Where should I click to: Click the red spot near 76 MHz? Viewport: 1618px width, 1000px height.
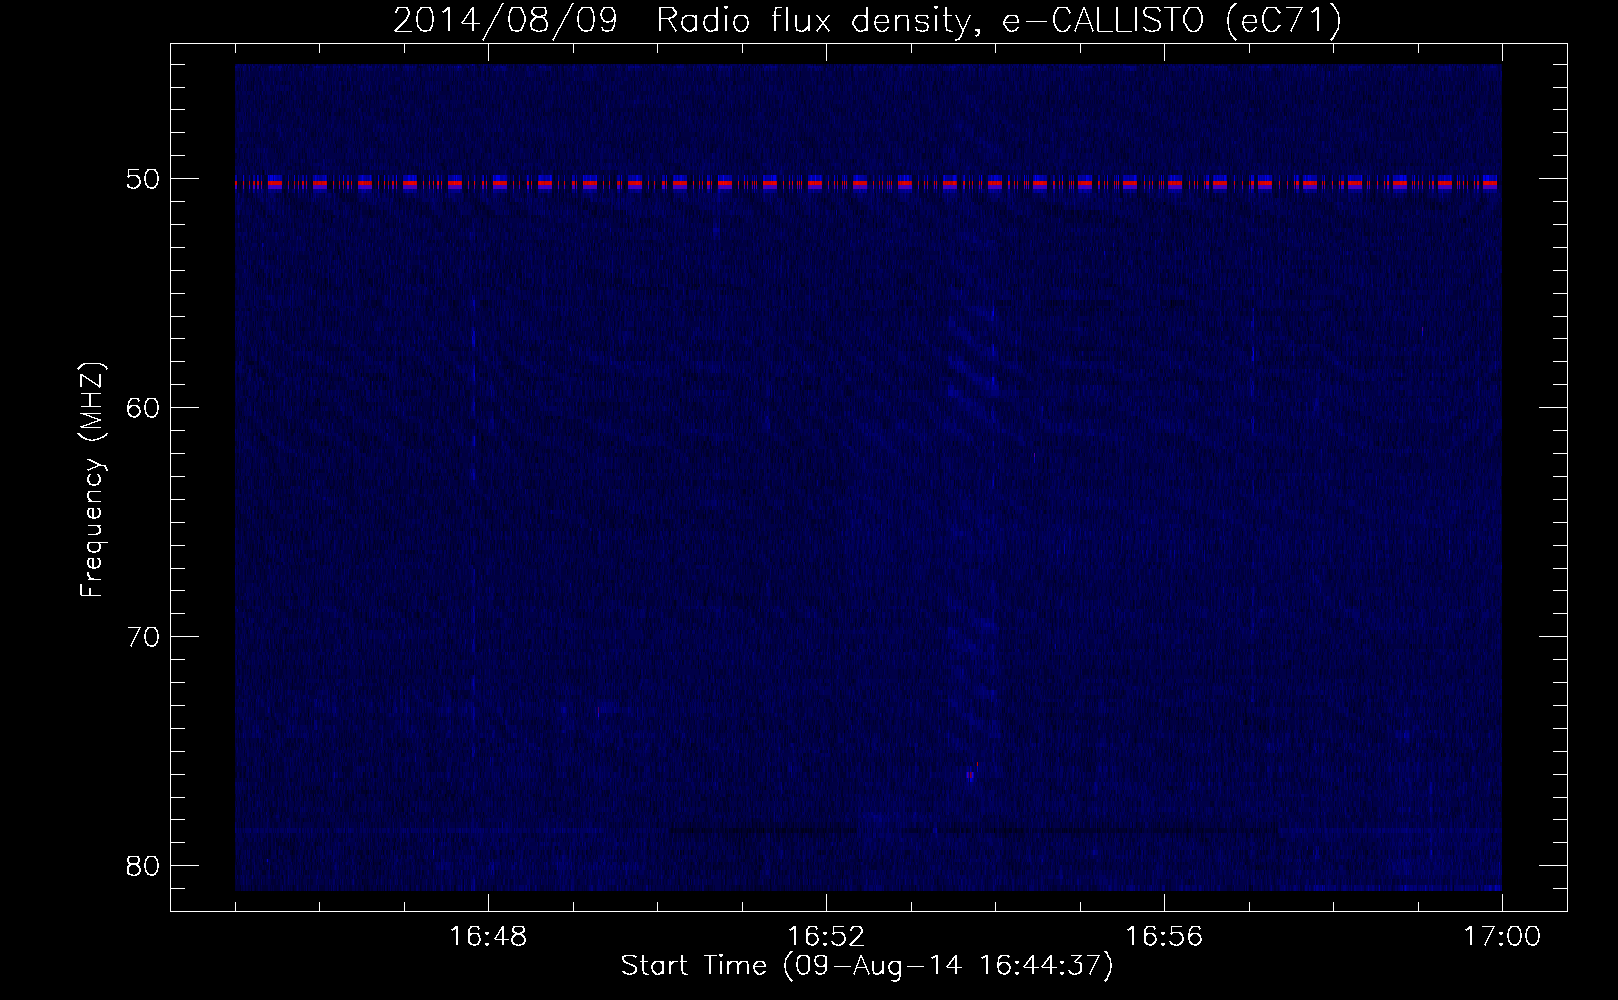[970, 774]
